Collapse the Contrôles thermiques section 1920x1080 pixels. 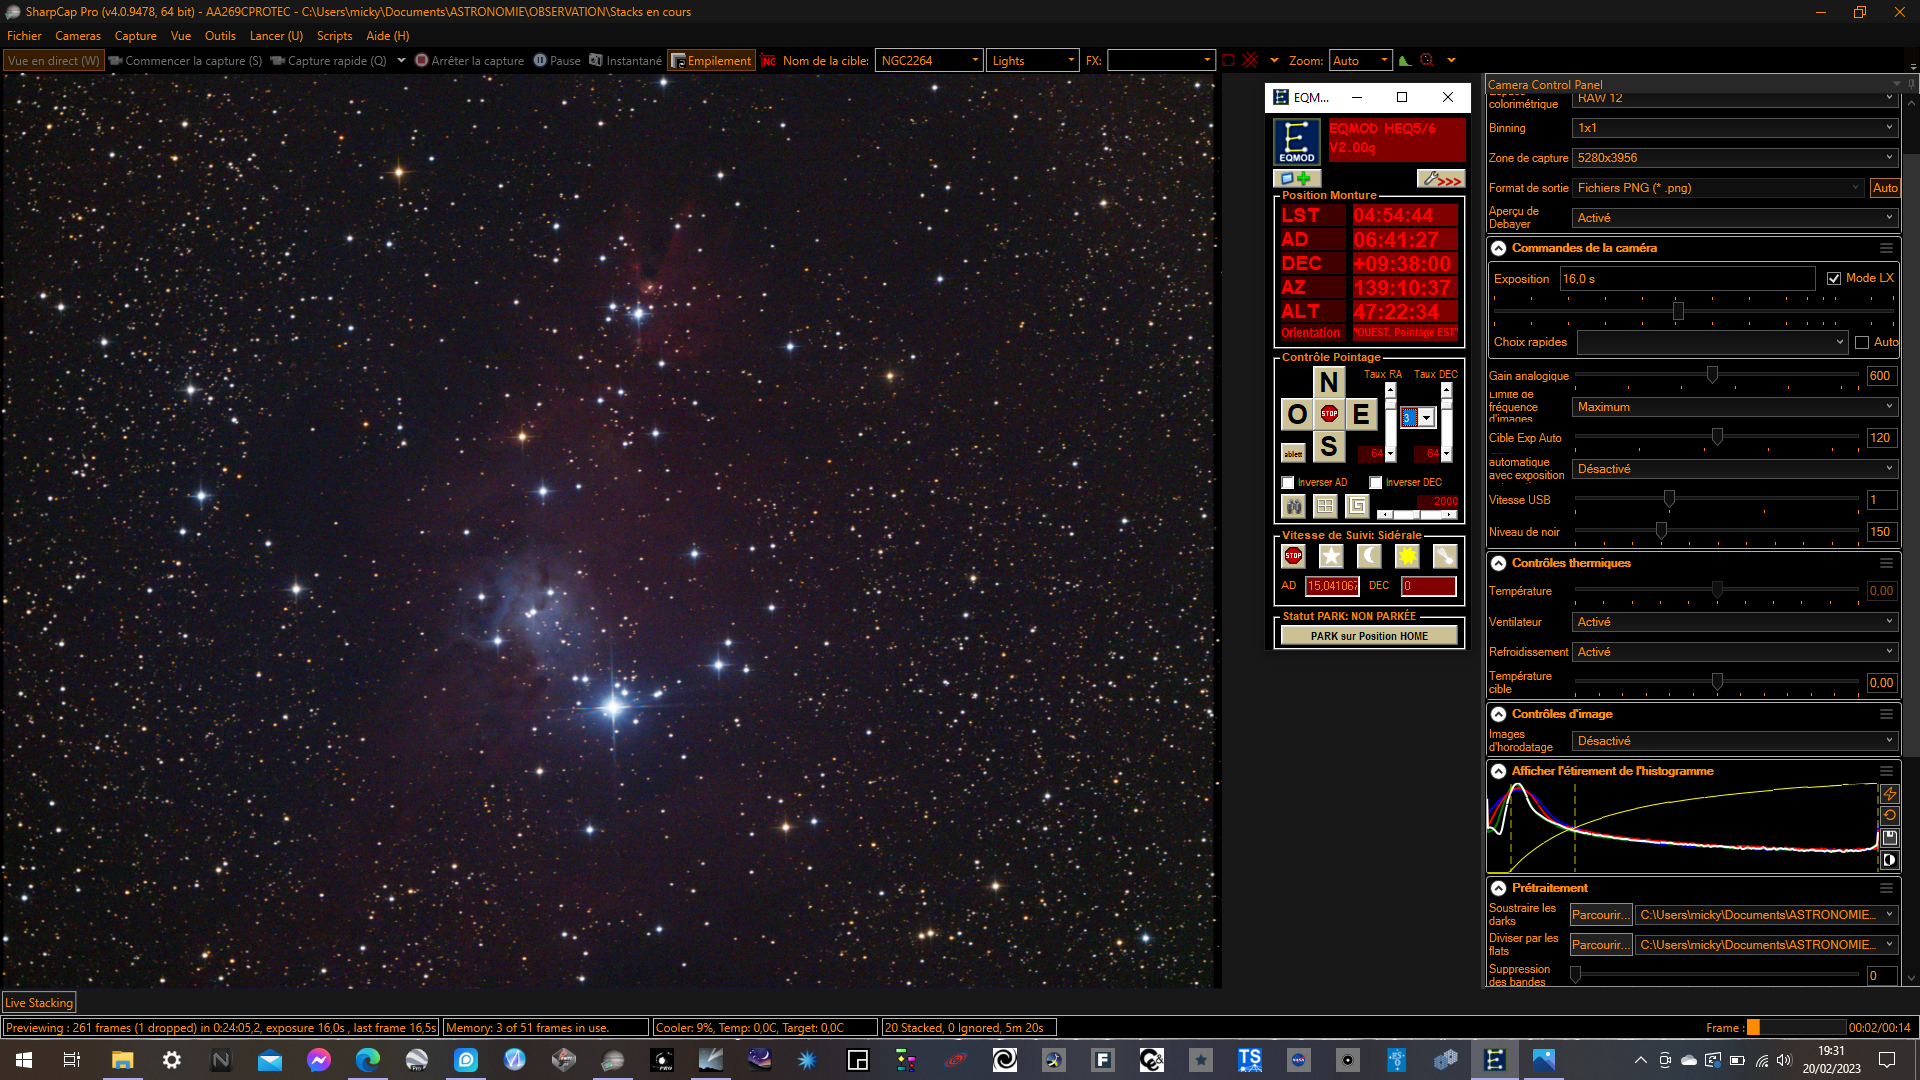(1498, 563)
